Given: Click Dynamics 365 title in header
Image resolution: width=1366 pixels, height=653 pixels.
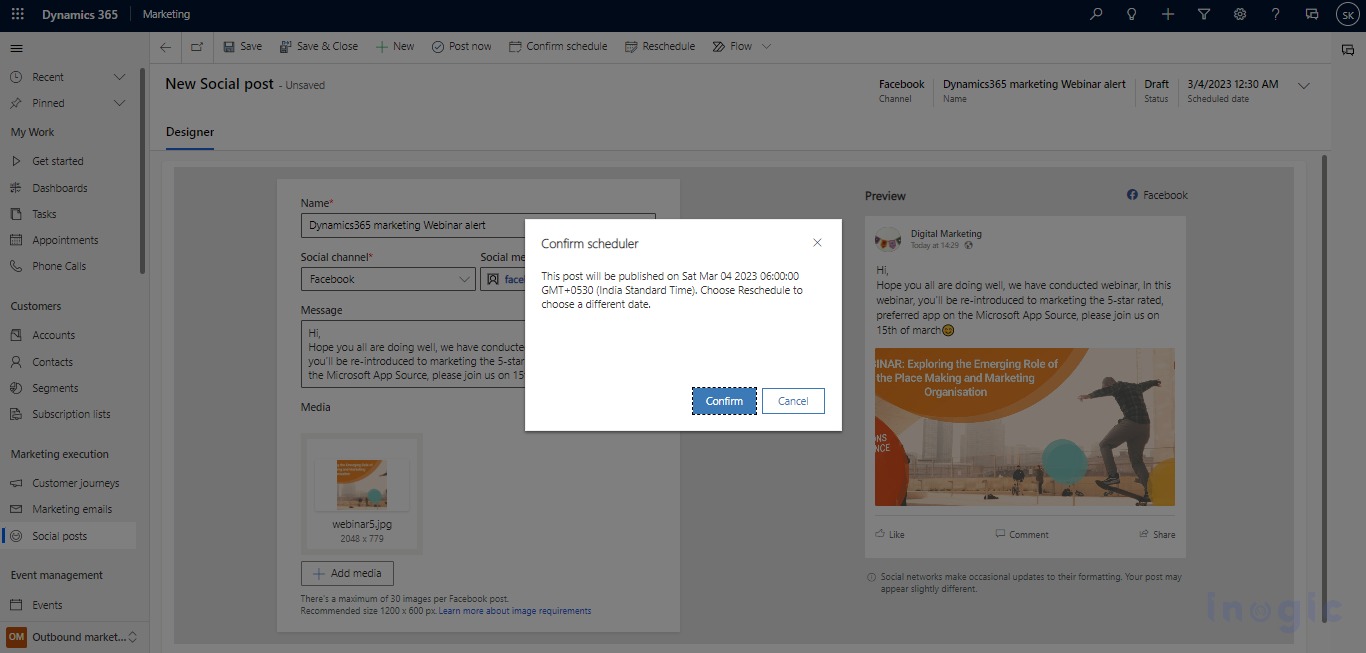Looking at the screenshot, I should coord(80,15).
